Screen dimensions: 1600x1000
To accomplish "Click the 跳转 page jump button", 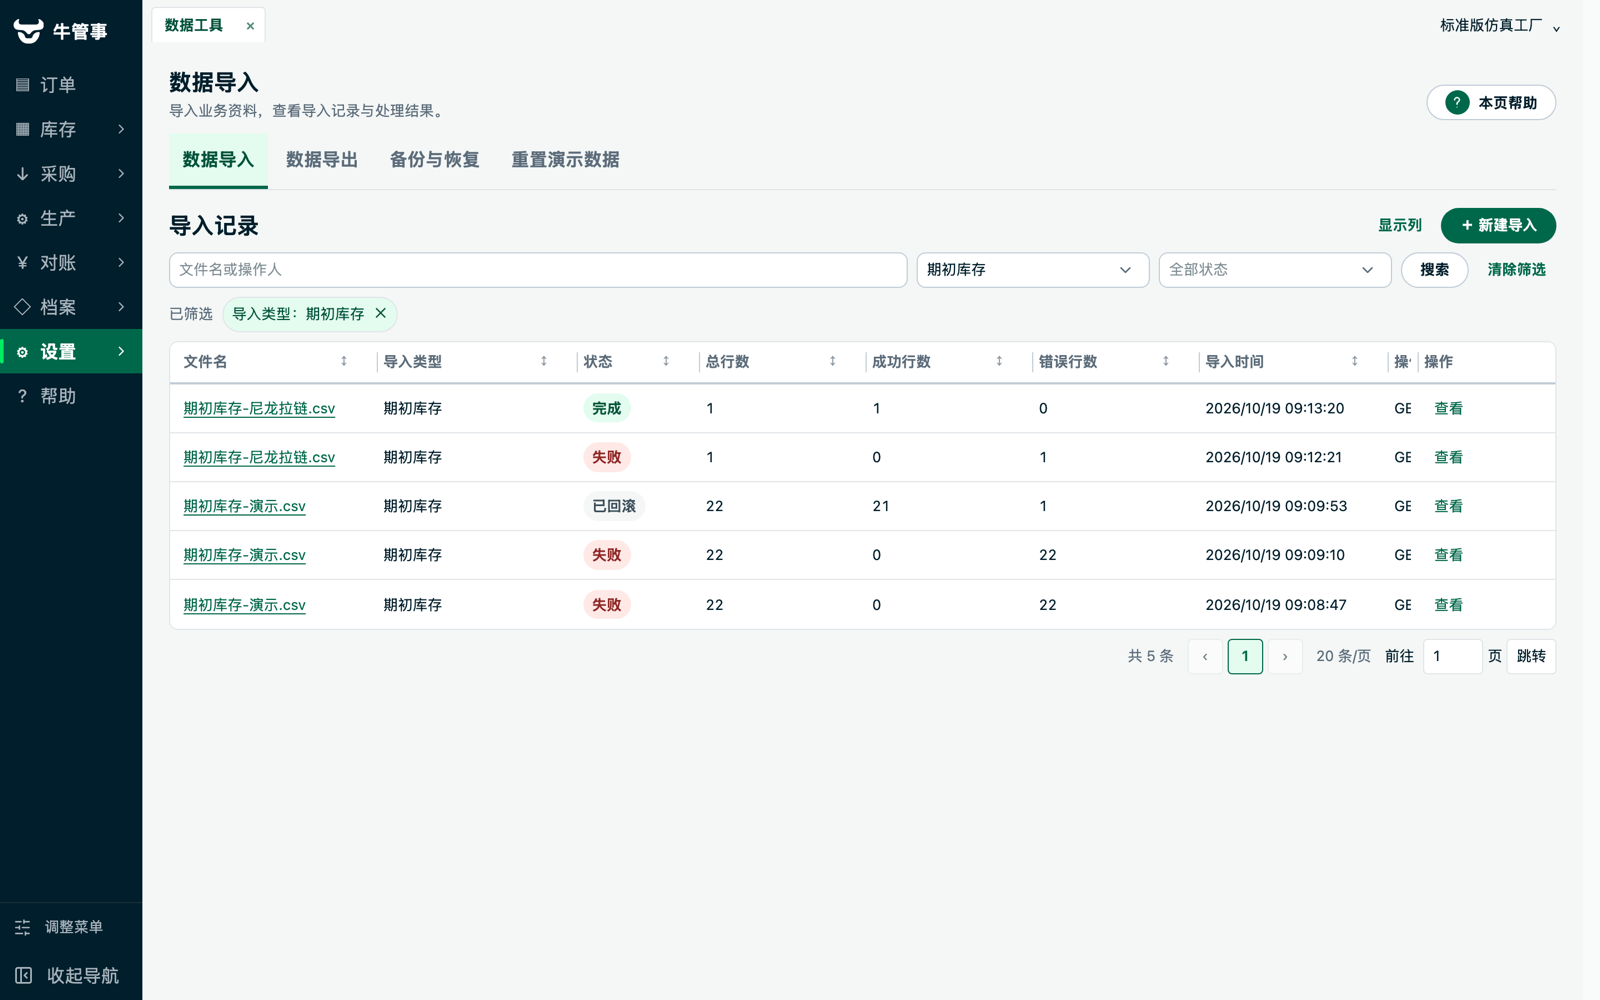I will pyautogui.click(x=1531, y=657).
